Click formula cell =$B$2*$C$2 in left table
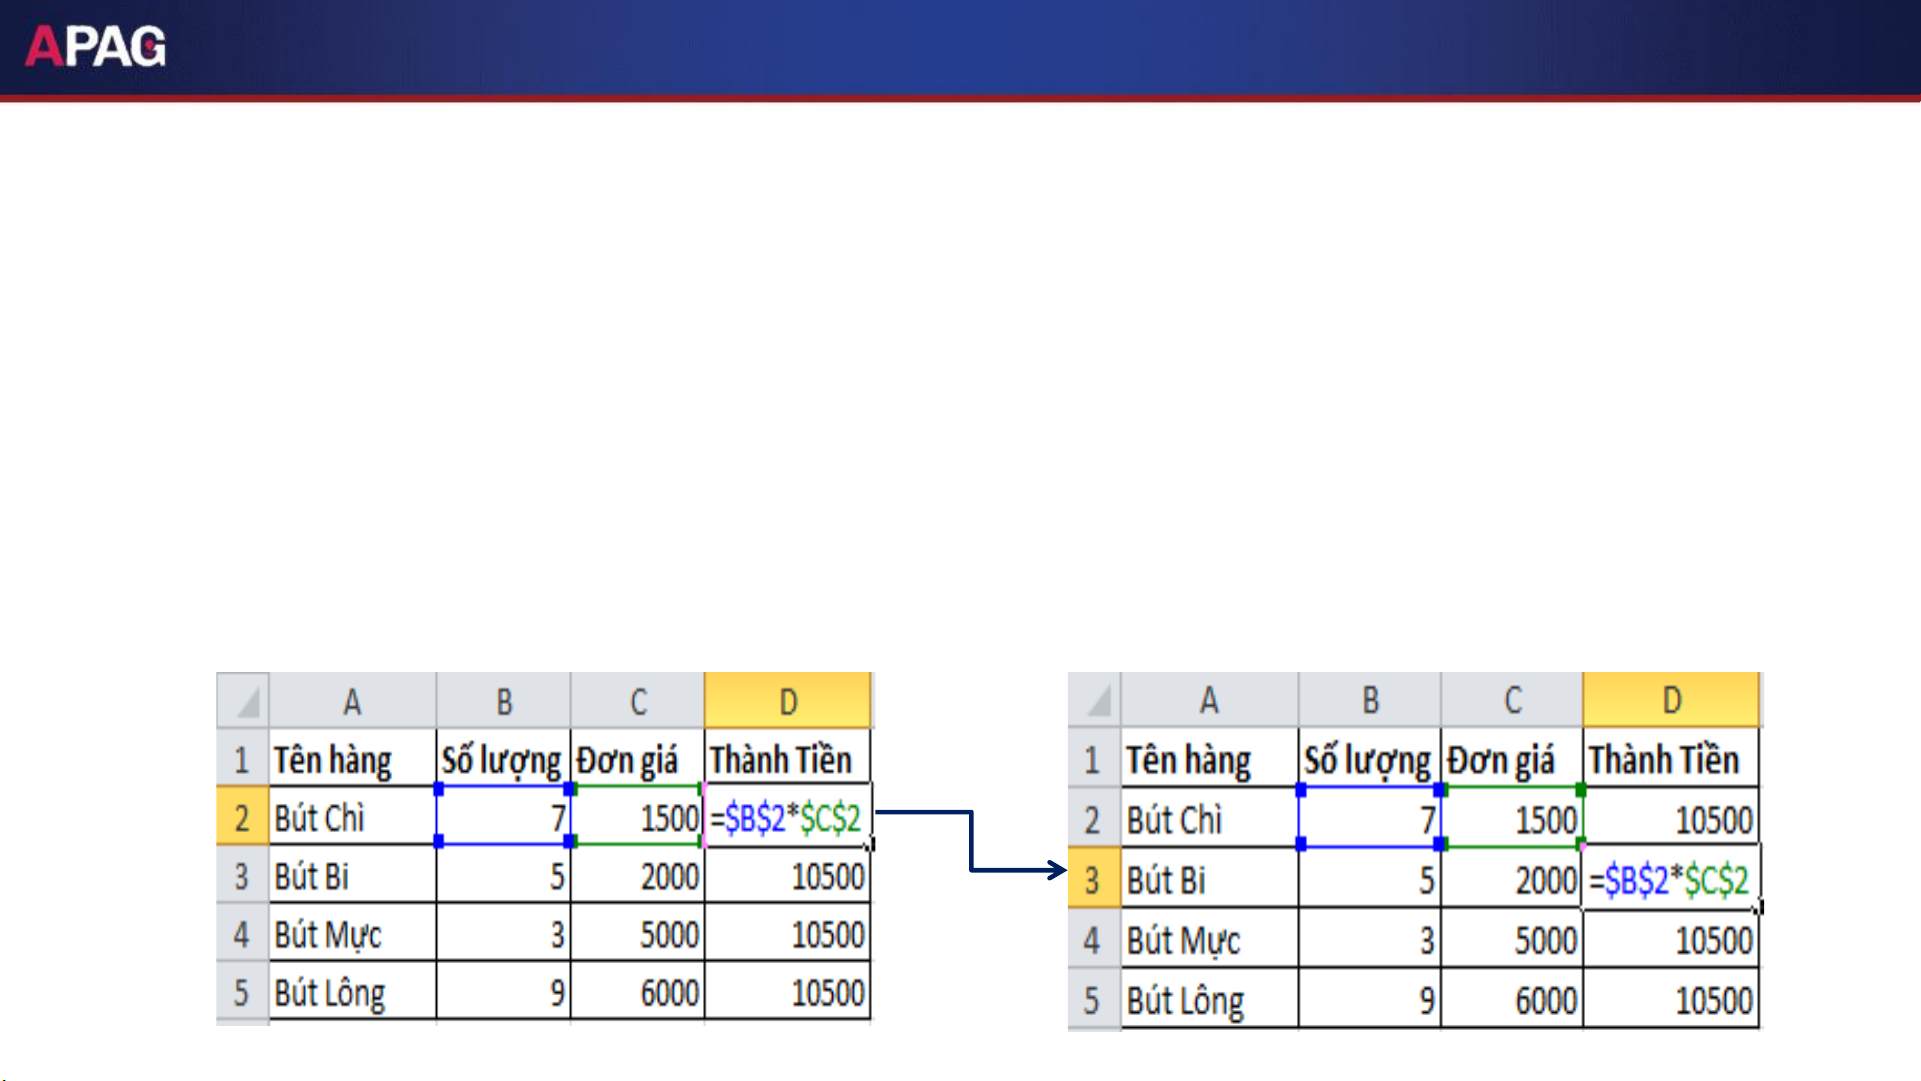1921x1081 pixels. point(787,818)
